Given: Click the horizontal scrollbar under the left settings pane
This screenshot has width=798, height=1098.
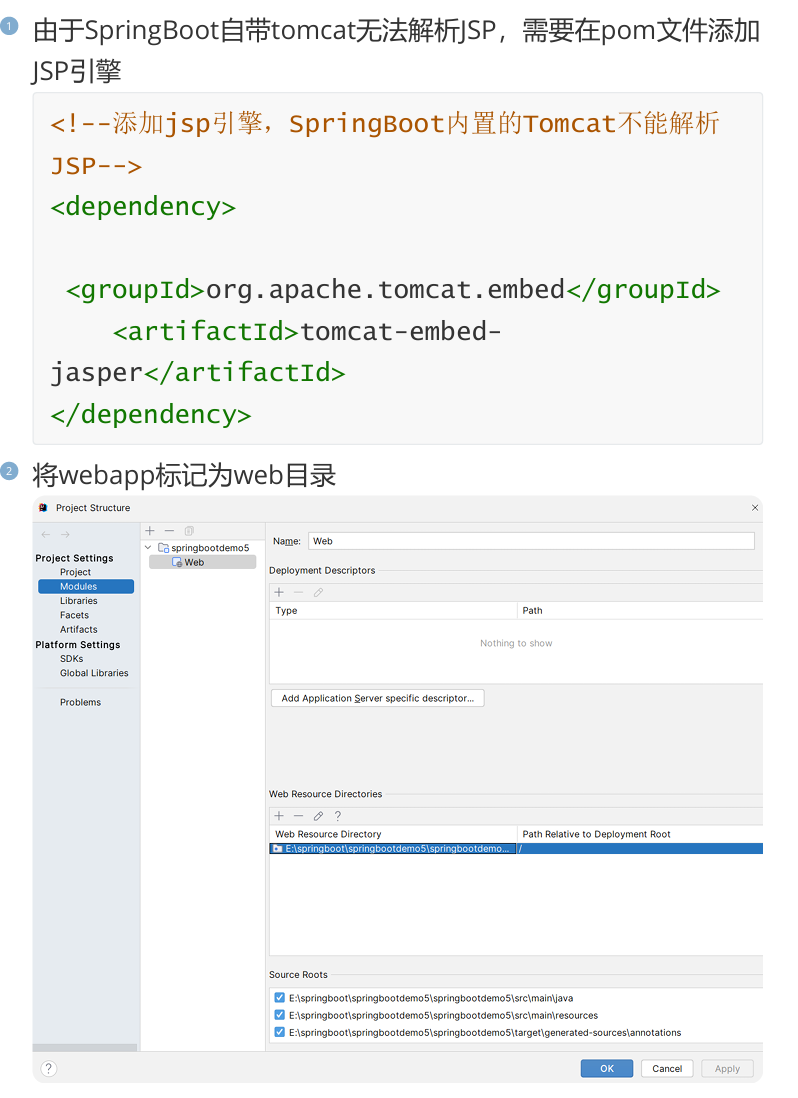Looking at the screenshot, I should (x=85, y=1048).
